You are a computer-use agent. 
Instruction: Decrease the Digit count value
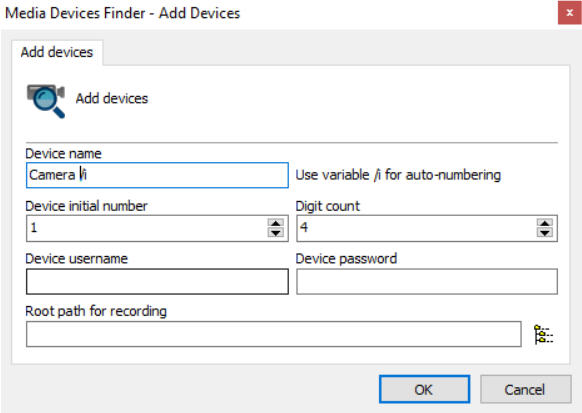pos(545,233)
